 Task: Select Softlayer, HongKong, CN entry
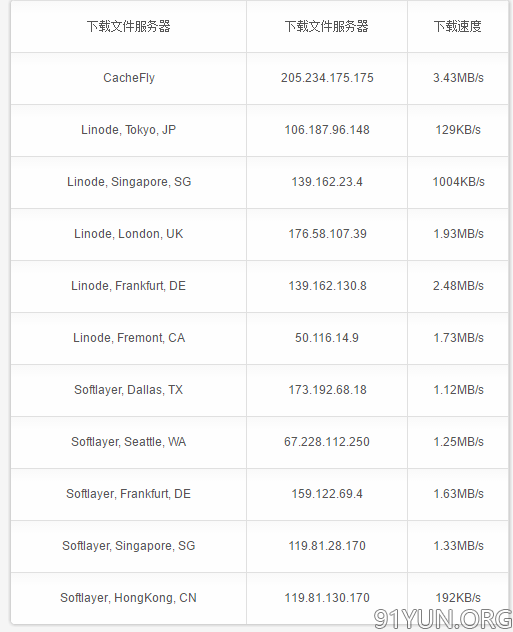129,598
